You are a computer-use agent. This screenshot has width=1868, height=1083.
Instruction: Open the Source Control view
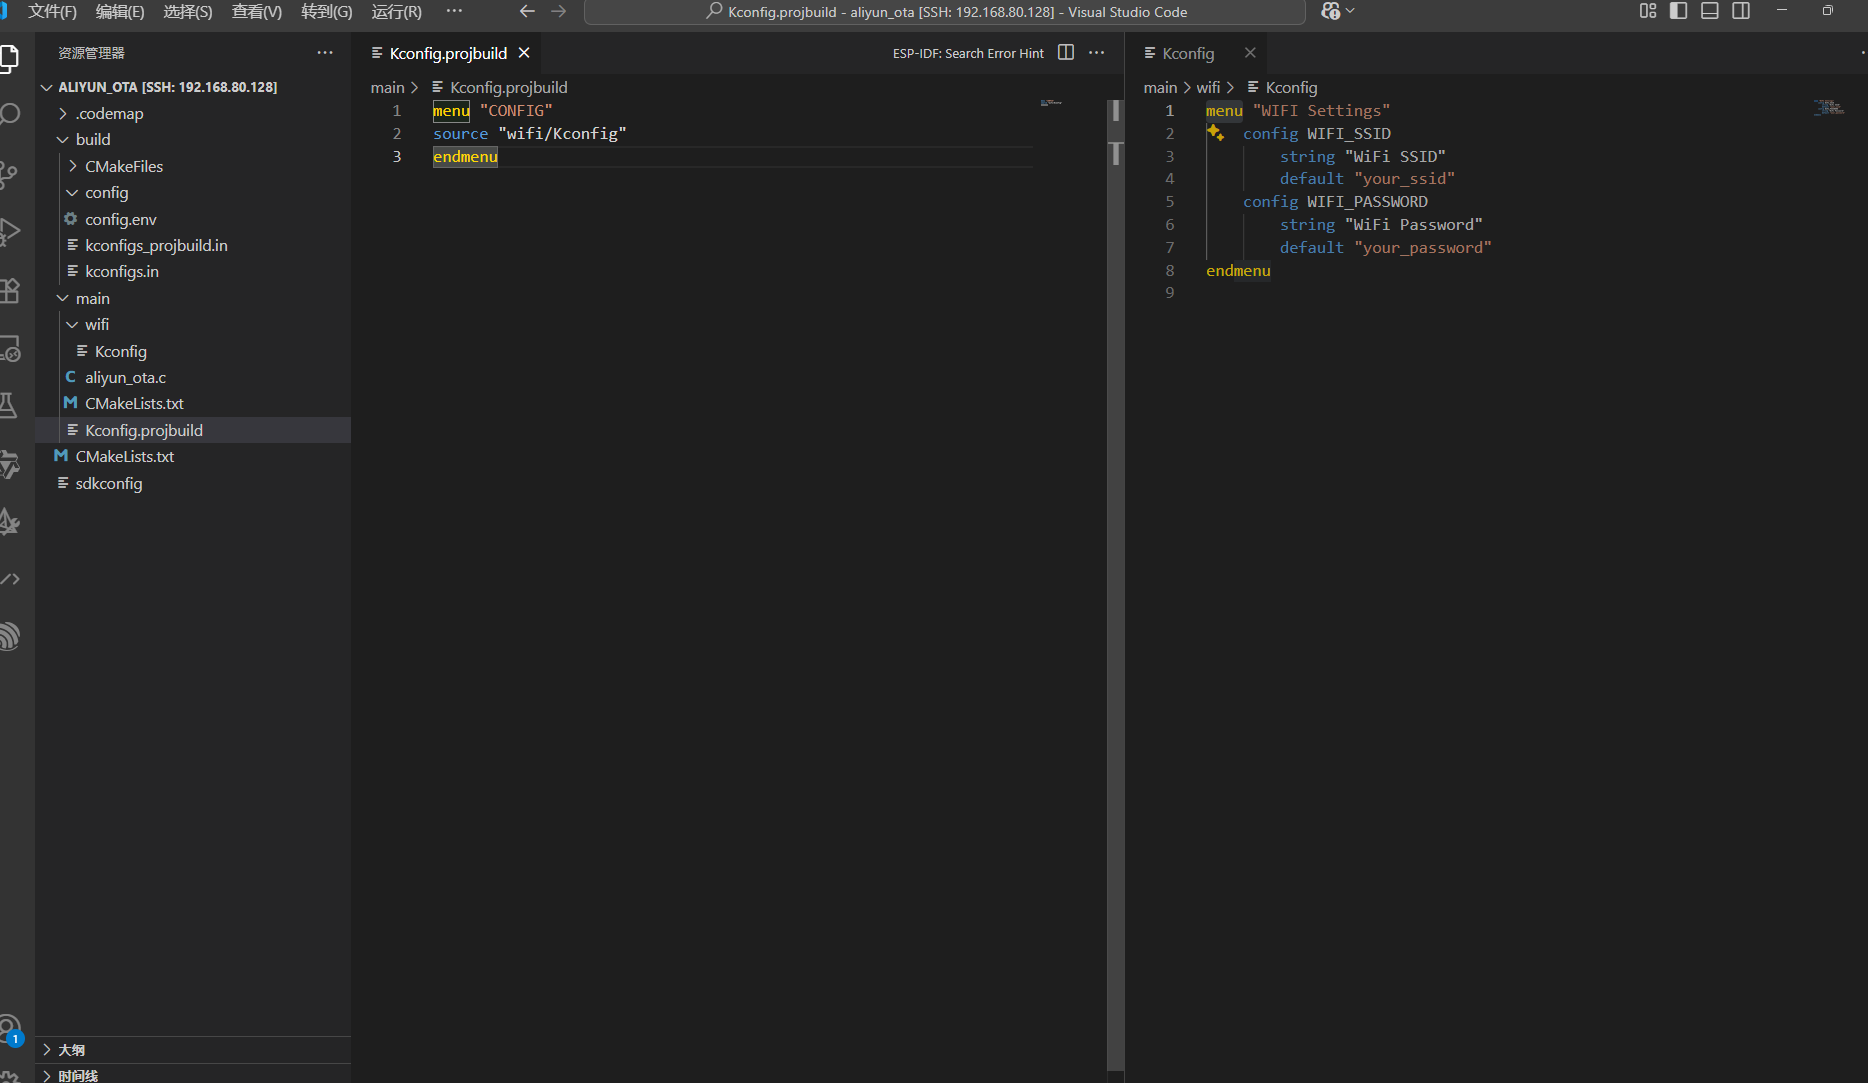[9, 174]
